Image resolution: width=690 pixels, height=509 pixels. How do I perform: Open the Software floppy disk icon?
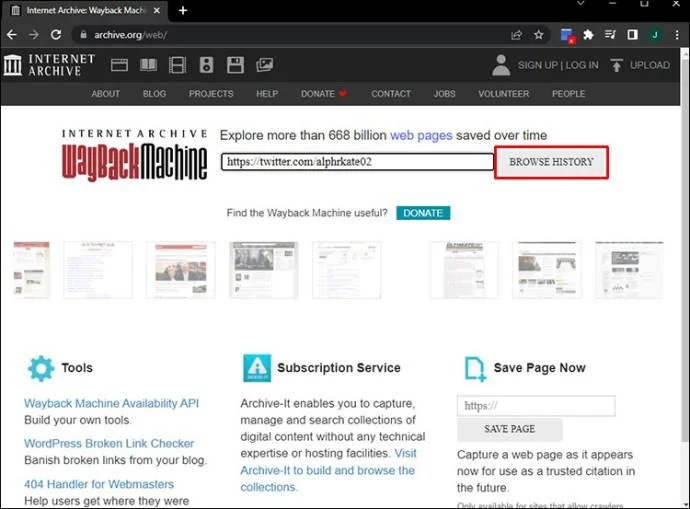(x=235, y=65)
